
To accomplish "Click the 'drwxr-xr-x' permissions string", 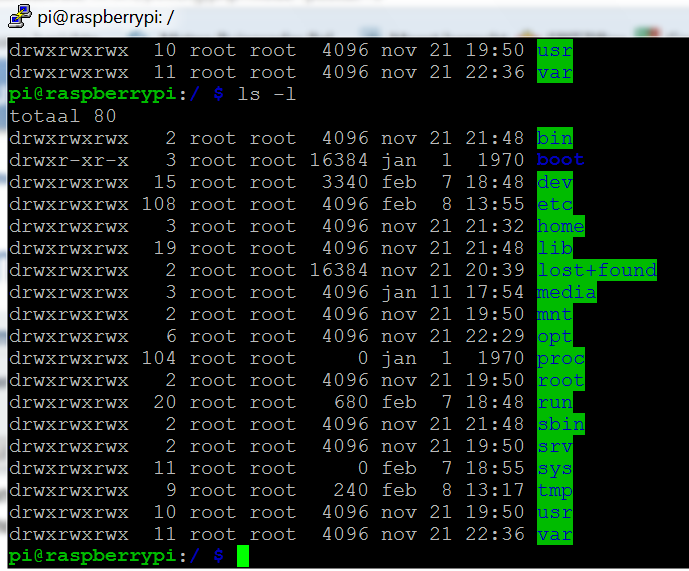I will (x=69, y=160).
